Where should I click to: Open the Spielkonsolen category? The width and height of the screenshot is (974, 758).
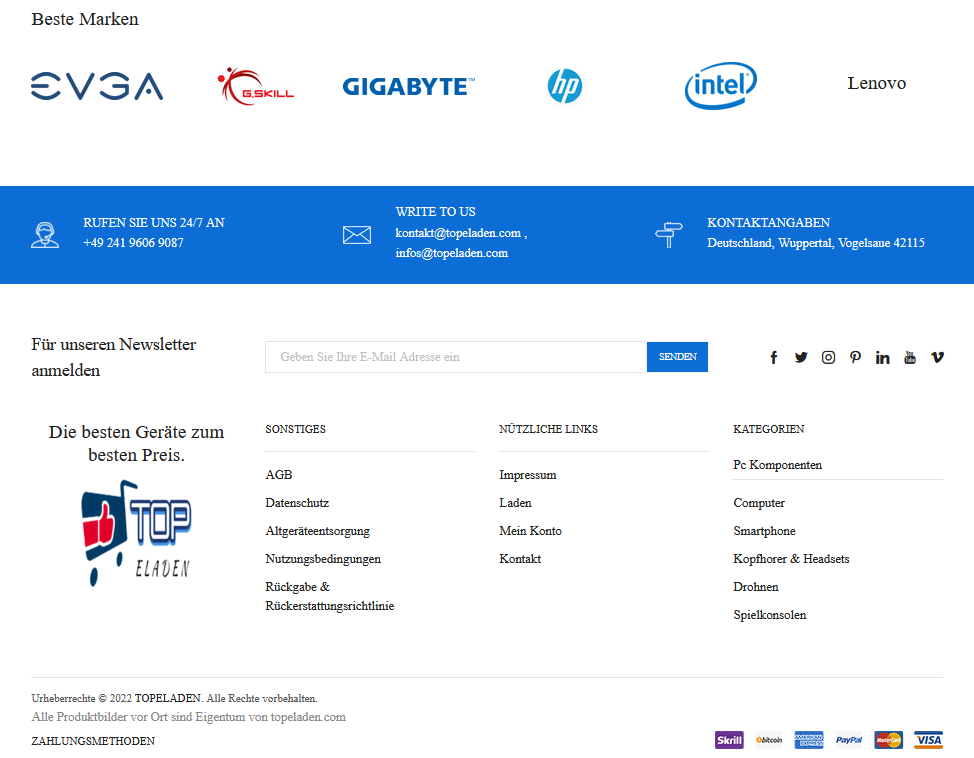tap(770, 614)
